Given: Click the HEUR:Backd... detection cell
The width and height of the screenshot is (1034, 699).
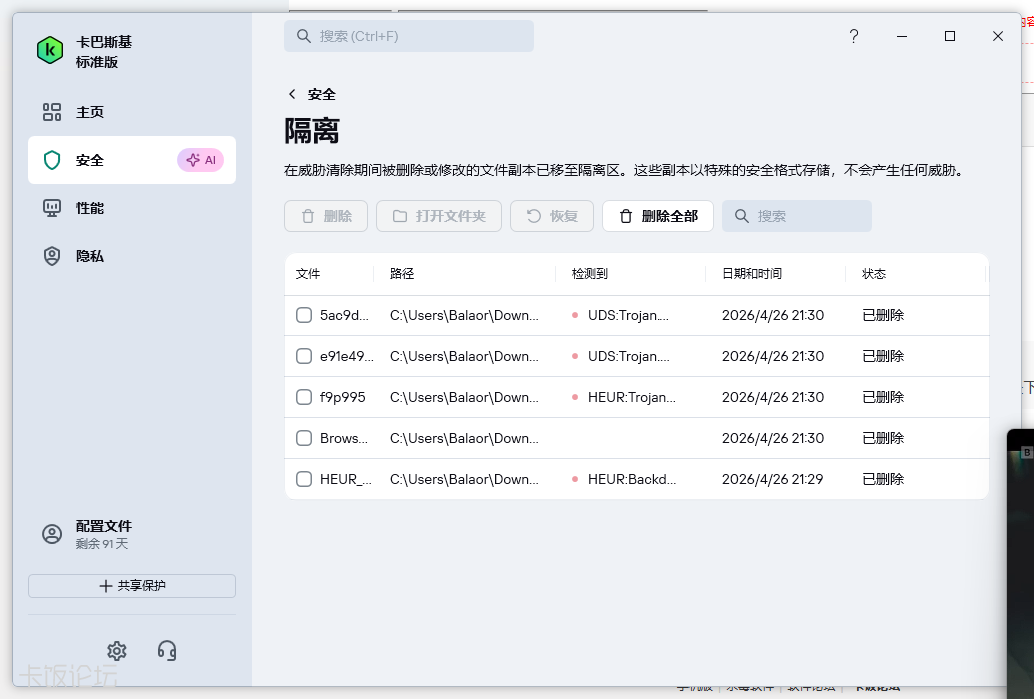Looking at the screenshot, I should 632,479.
